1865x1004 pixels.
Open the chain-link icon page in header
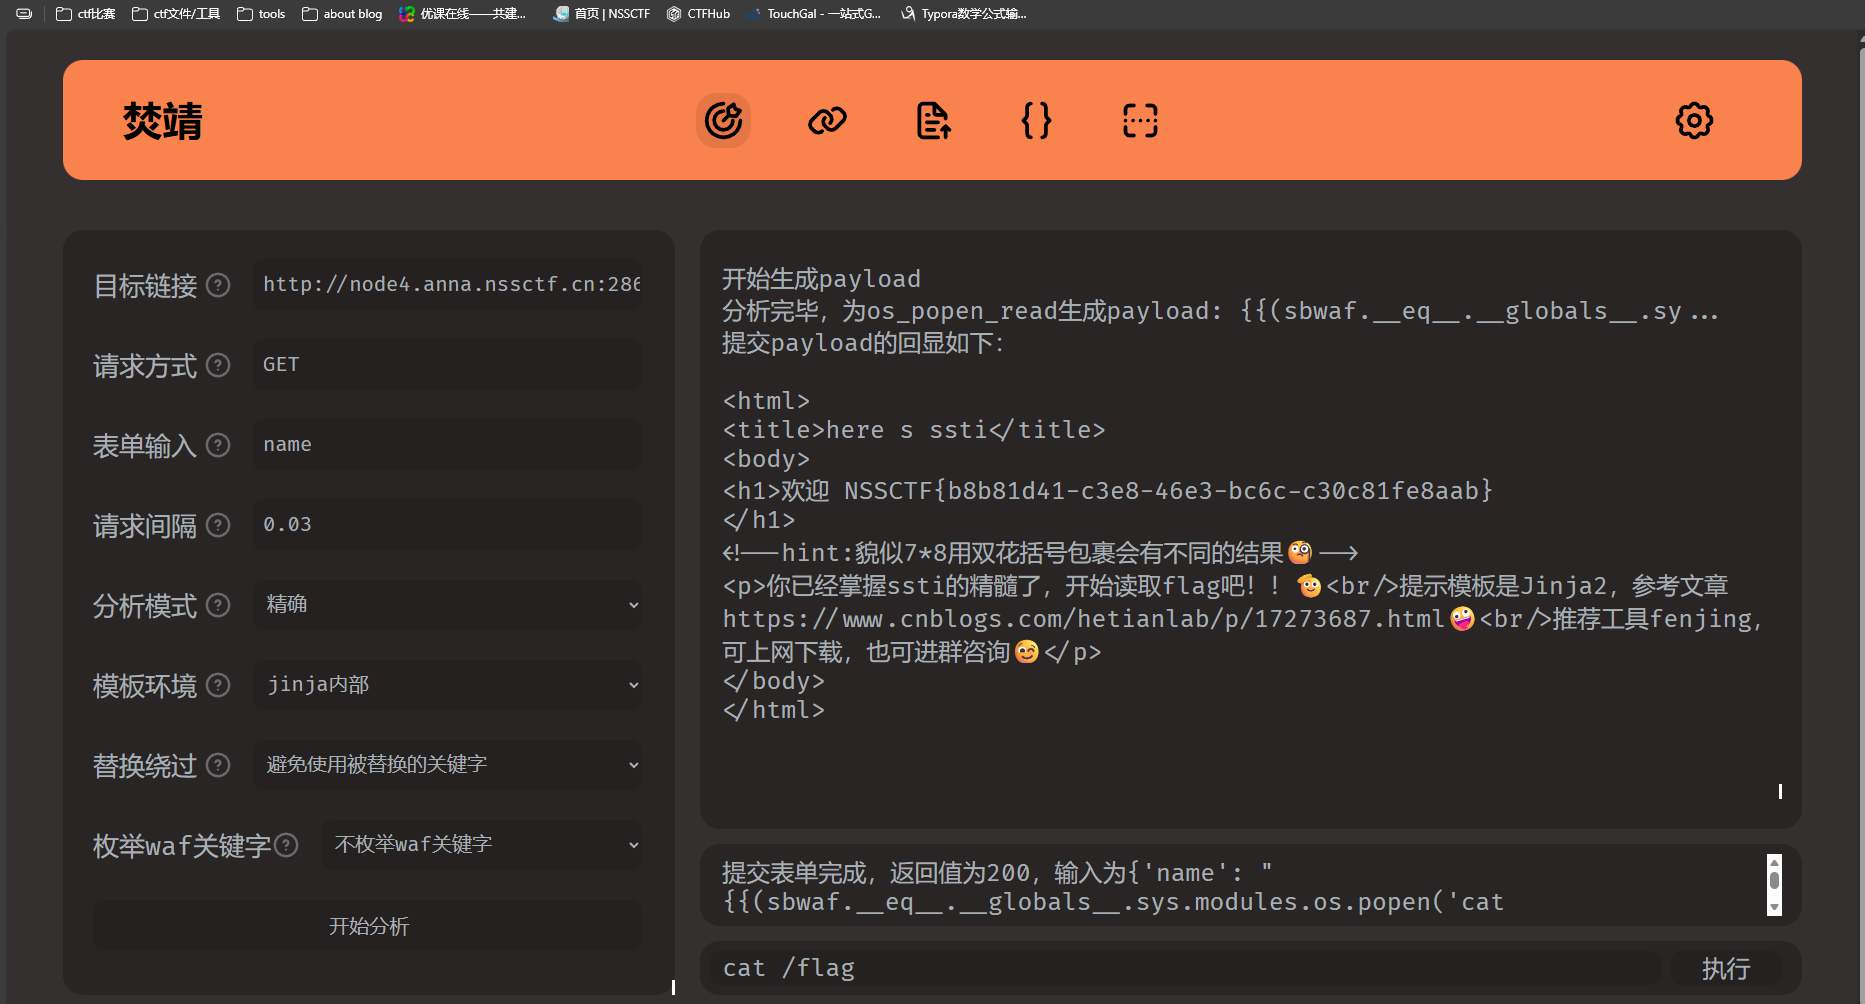(x=827, y=121)
